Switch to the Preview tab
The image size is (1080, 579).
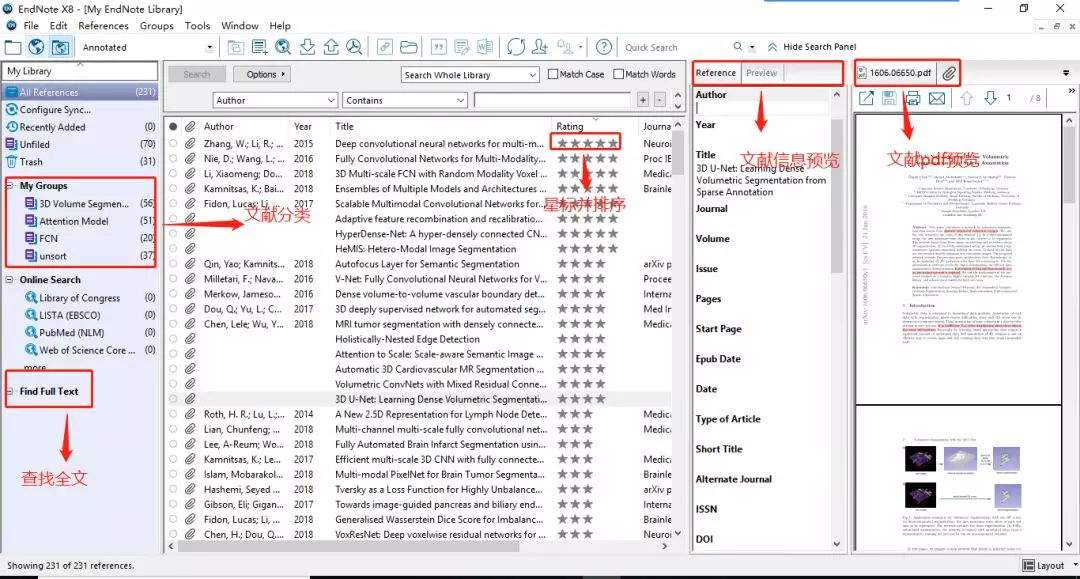[x=761, y=73]
